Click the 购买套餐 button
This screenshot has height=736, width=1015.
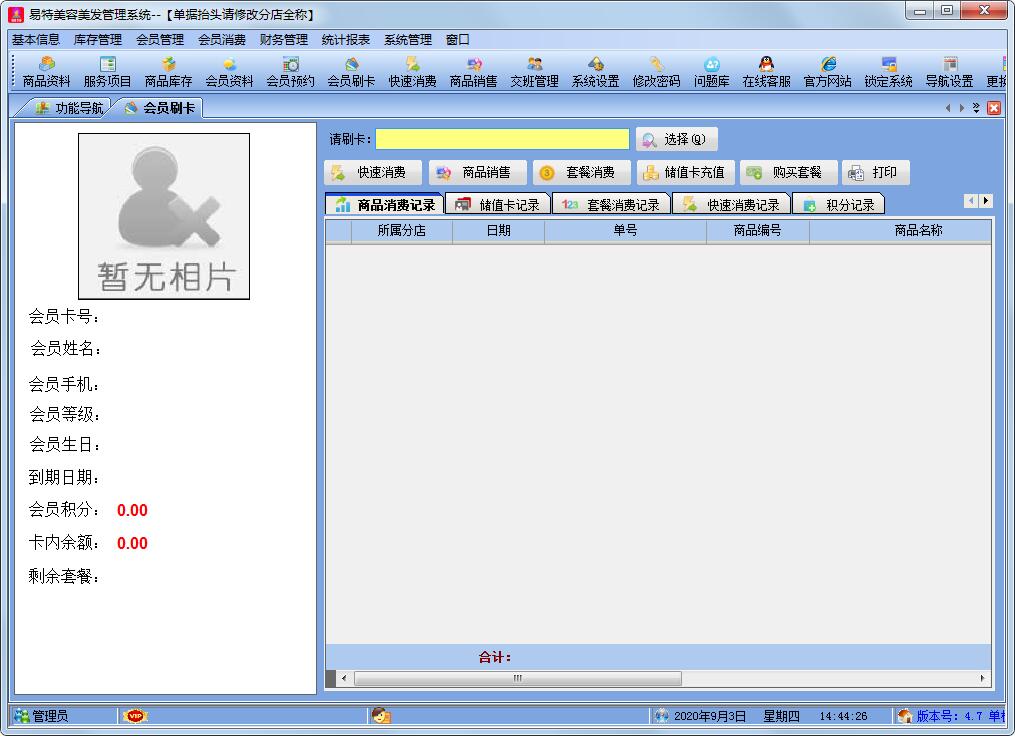point(787,173)
